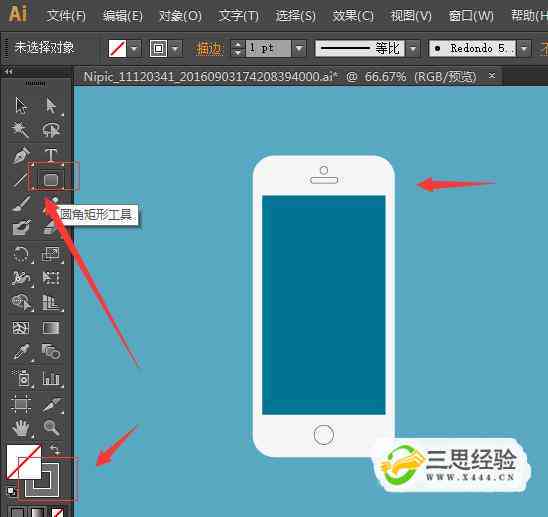Open the Redondo brush definition dropdown
Image resolution: width=548 pixels, height=517 pixels.
(x=524, y=48)
